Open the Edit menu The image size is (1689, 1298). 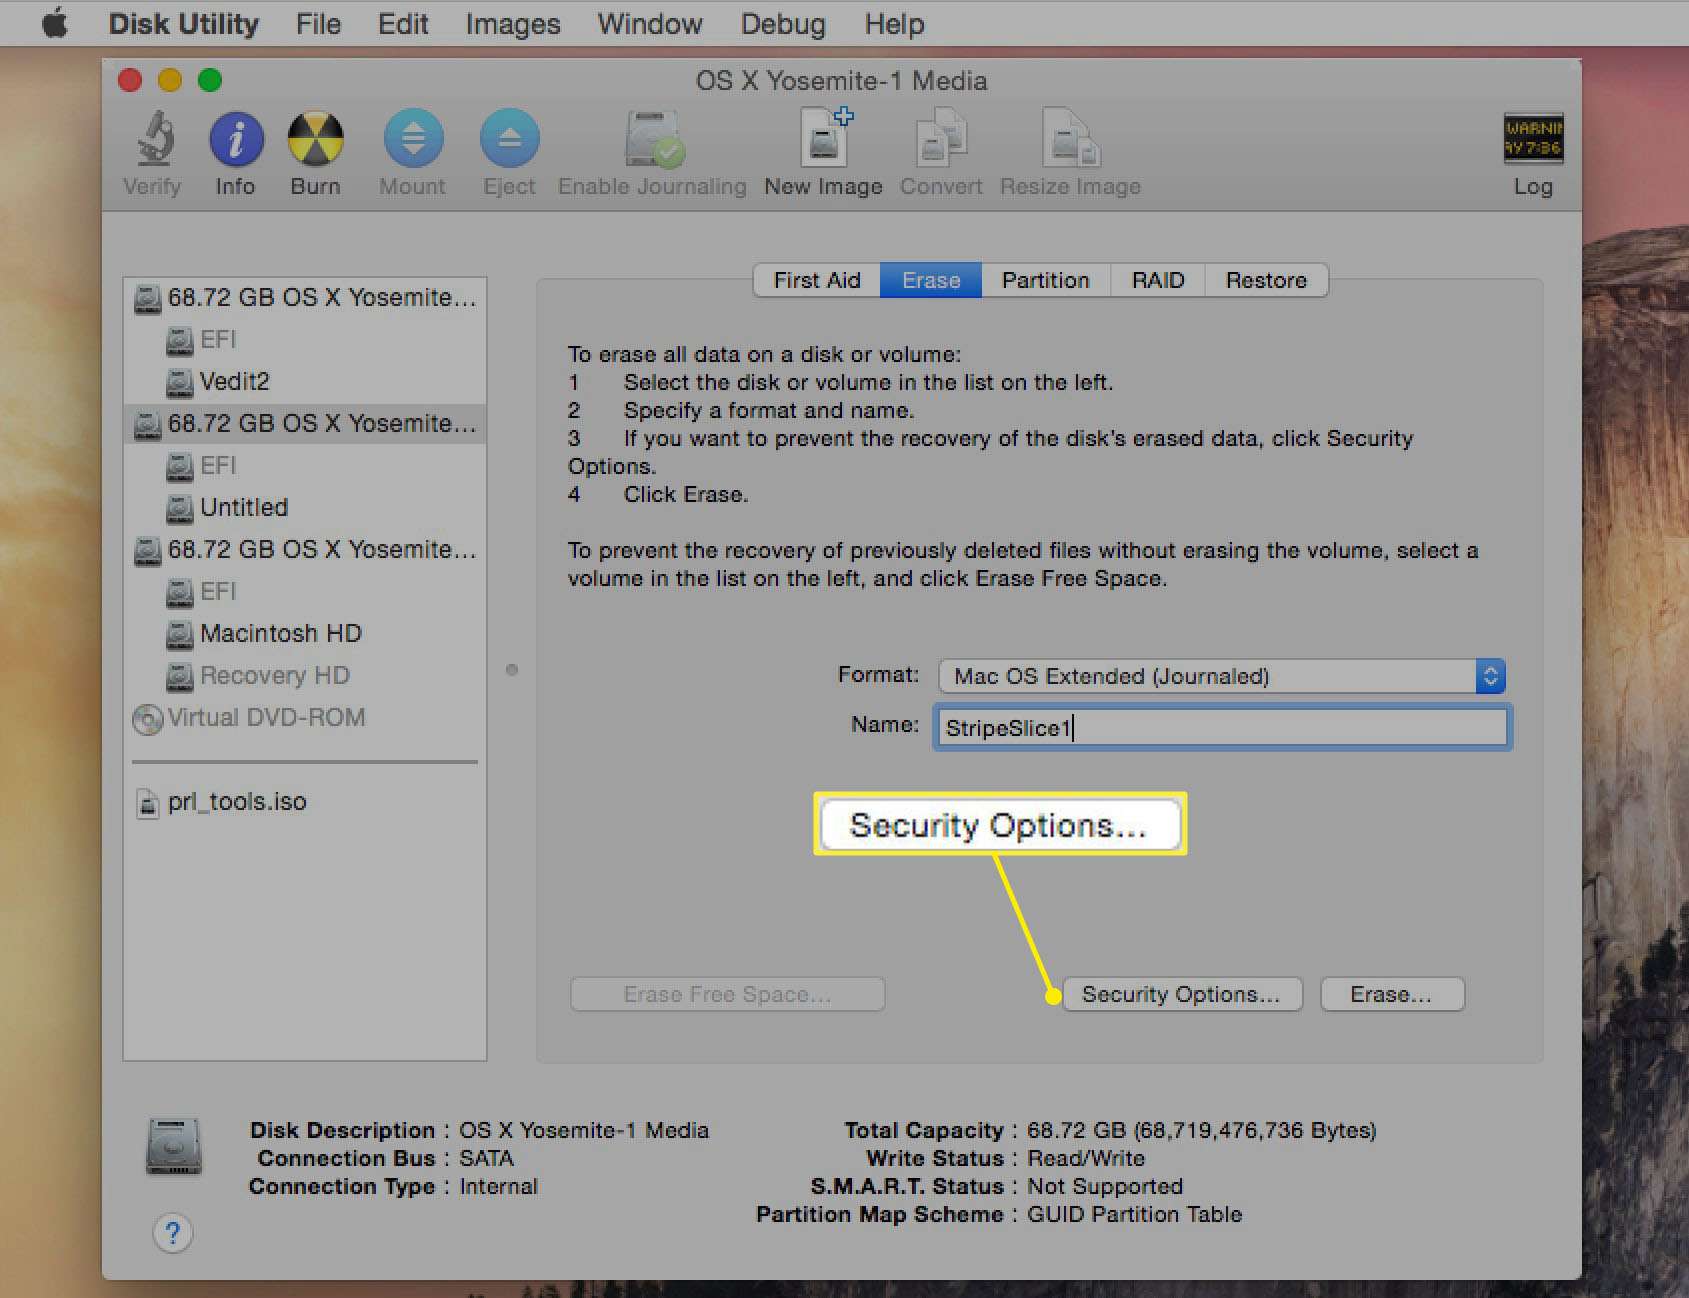(x=403, y=23)
